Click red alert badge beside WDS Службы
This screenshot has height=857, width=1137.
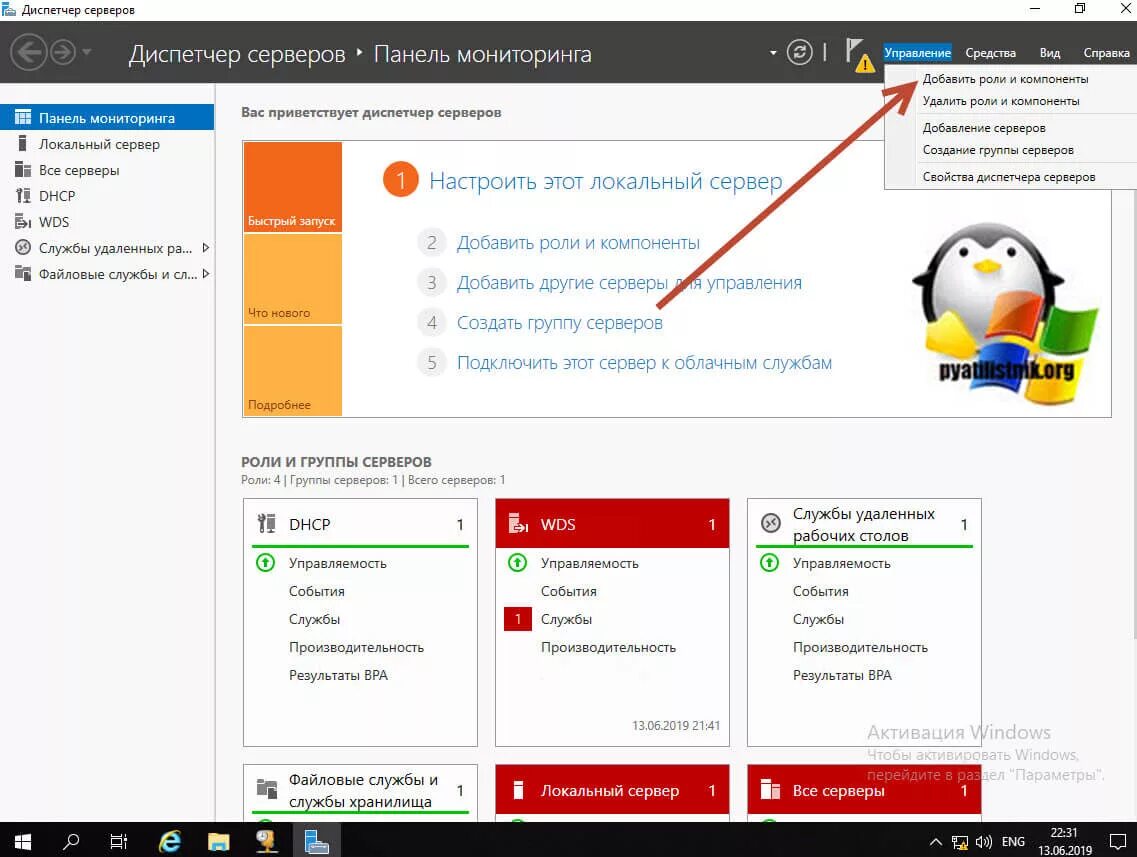coord(518,619)
